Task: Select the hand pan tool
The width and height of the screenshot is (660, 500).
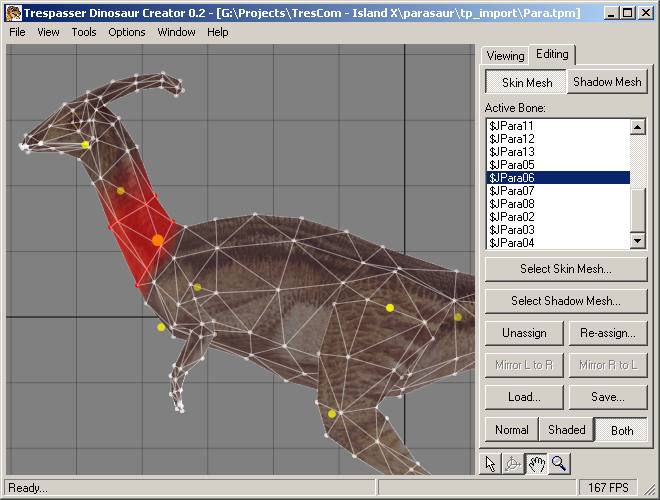Action: tap(536, 464)
